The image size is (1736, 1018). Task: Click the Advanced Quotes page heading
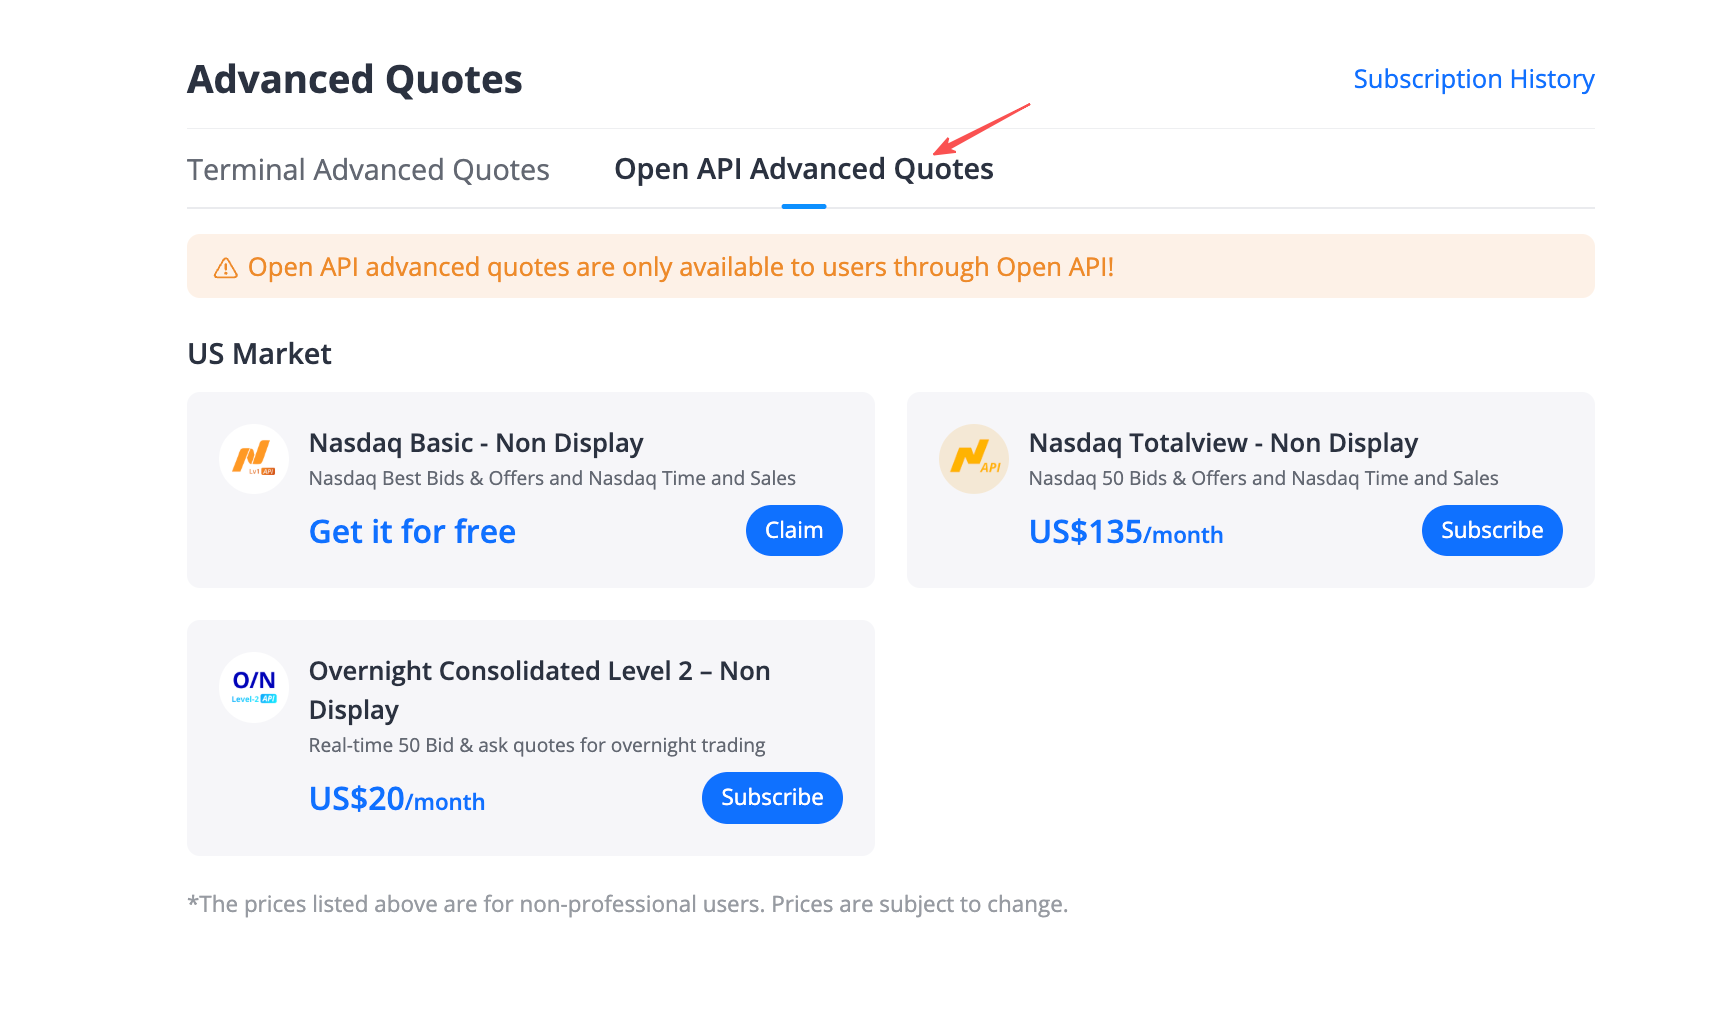point(355,80)
